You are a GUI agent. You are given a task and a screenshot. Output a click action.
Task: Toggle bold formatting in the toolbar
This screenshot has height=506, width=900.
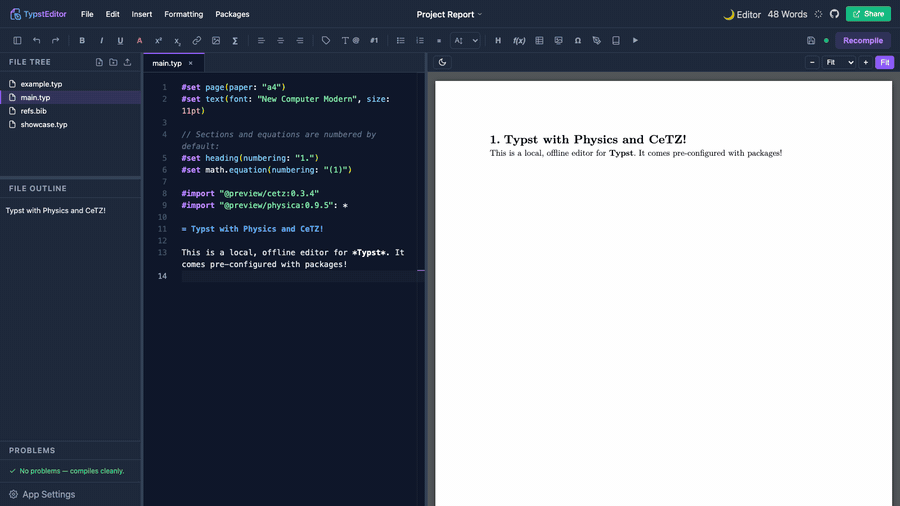[x=82, y=41]
